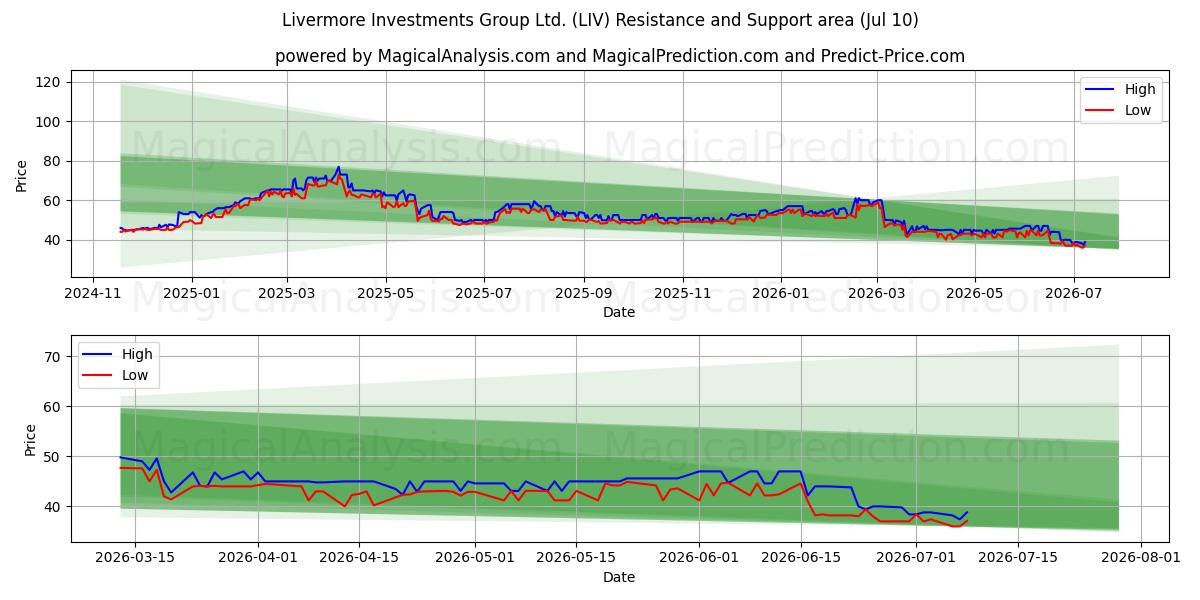Click the 2026-01 date tick label
The height and width of the screenshot is (600, 1200).
tap(781, 293)
